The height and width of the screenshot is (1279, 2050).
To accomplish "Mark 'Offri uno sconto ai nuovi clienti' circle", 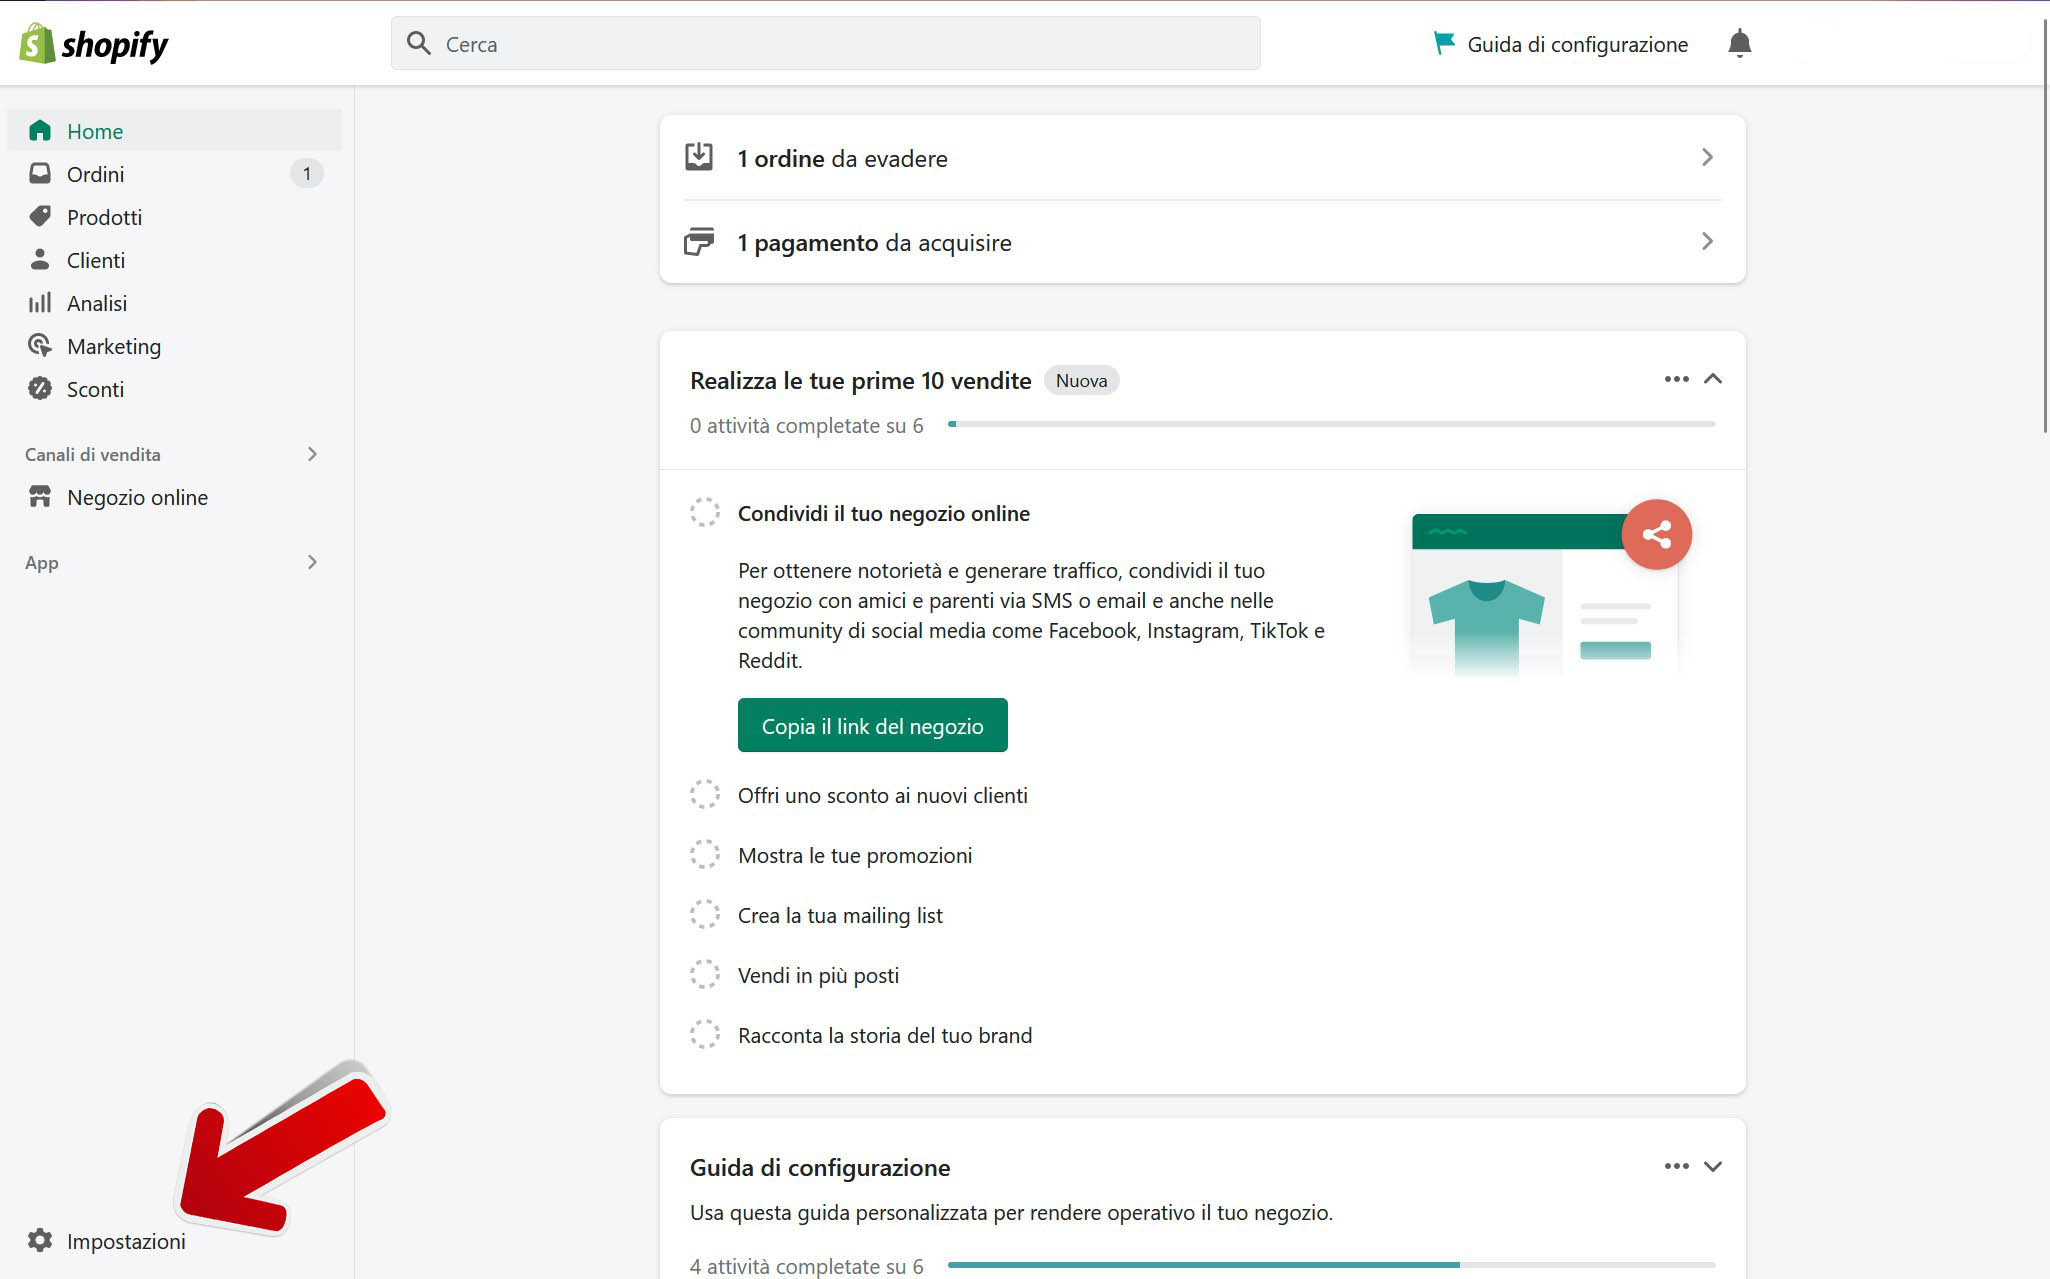I will coord(705,795).
